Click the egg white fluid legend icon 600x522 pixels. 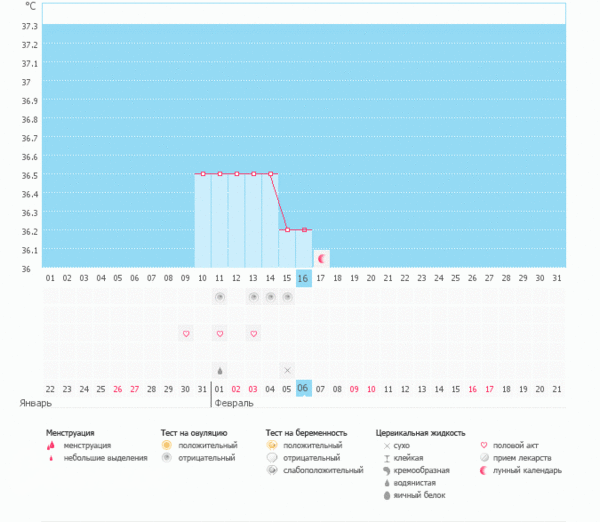pyautogui.click(x=386, y=495)
